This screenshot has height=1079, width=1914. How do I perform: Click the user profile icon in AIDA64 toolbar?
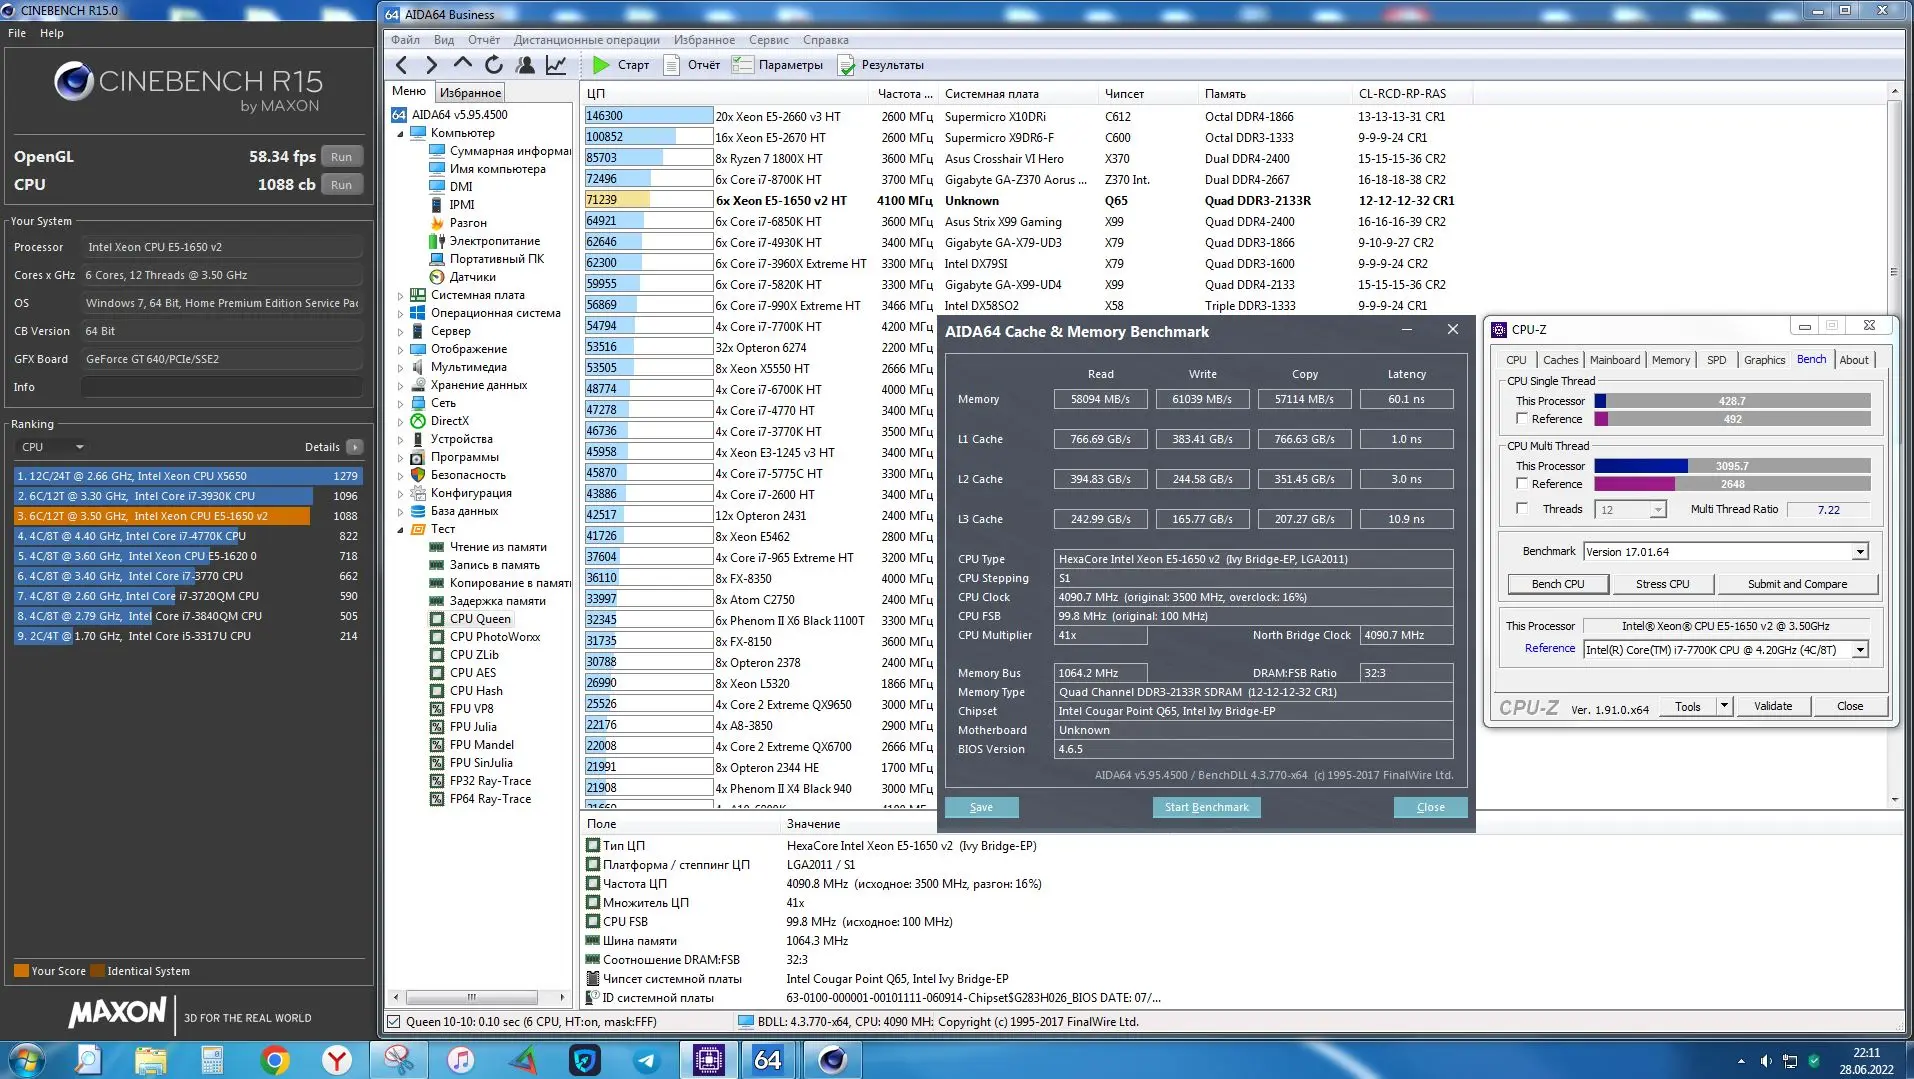tap(525, 65)
